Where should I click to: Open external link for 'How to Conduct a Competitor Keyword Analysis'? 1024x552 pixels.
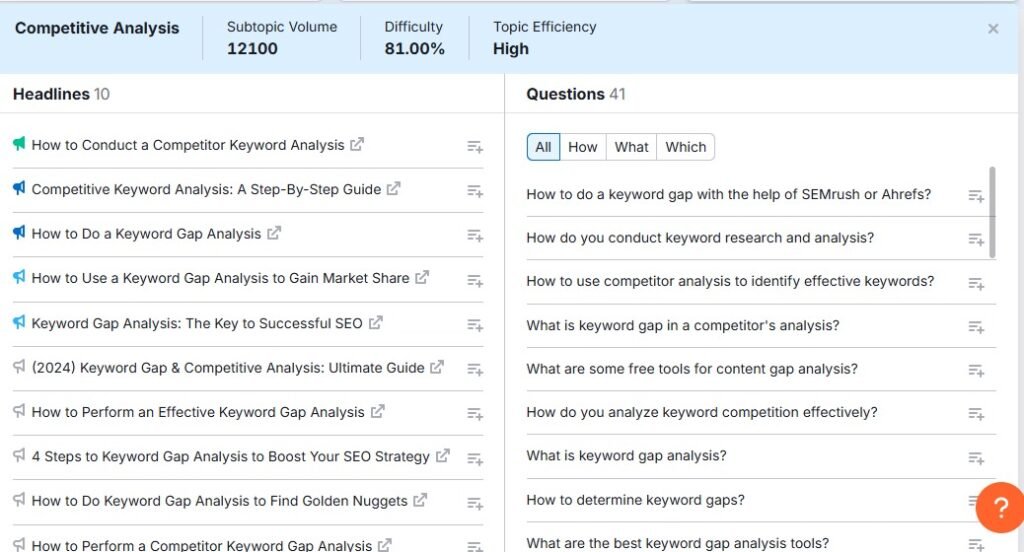tap(357, 144)
